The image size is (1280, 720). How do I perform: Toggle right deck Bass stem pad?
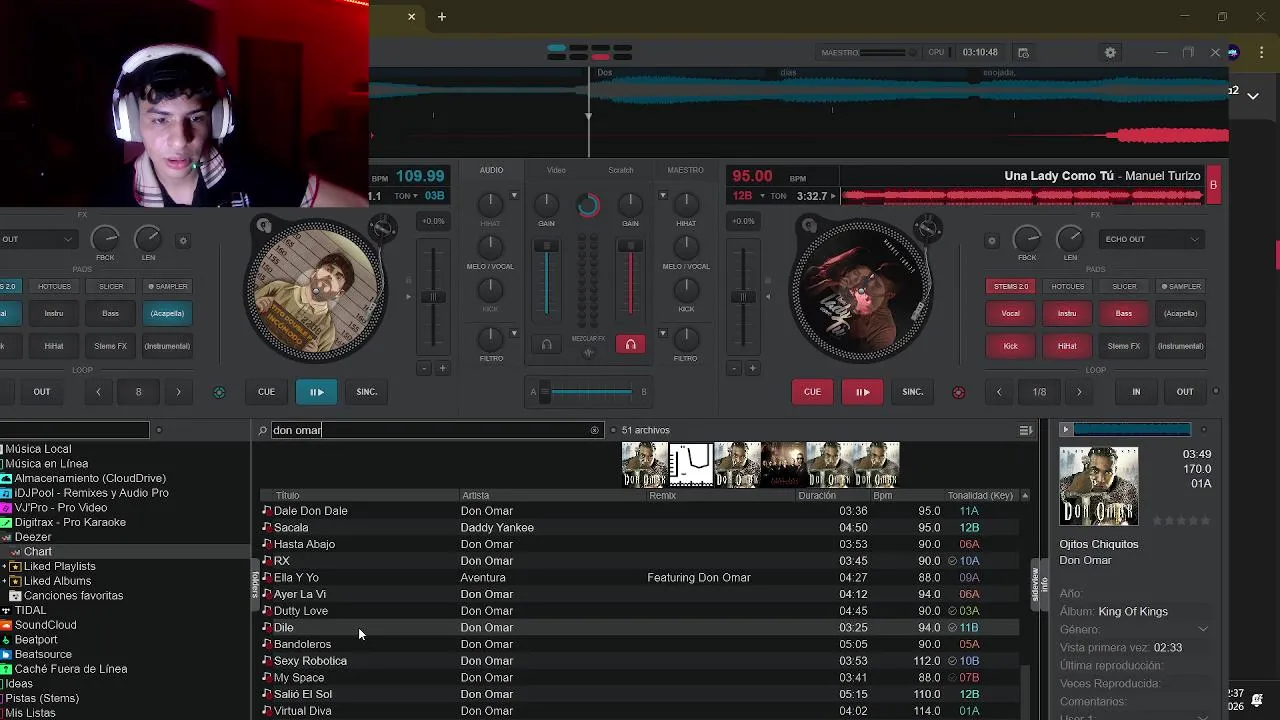(x=1124, y=313)
